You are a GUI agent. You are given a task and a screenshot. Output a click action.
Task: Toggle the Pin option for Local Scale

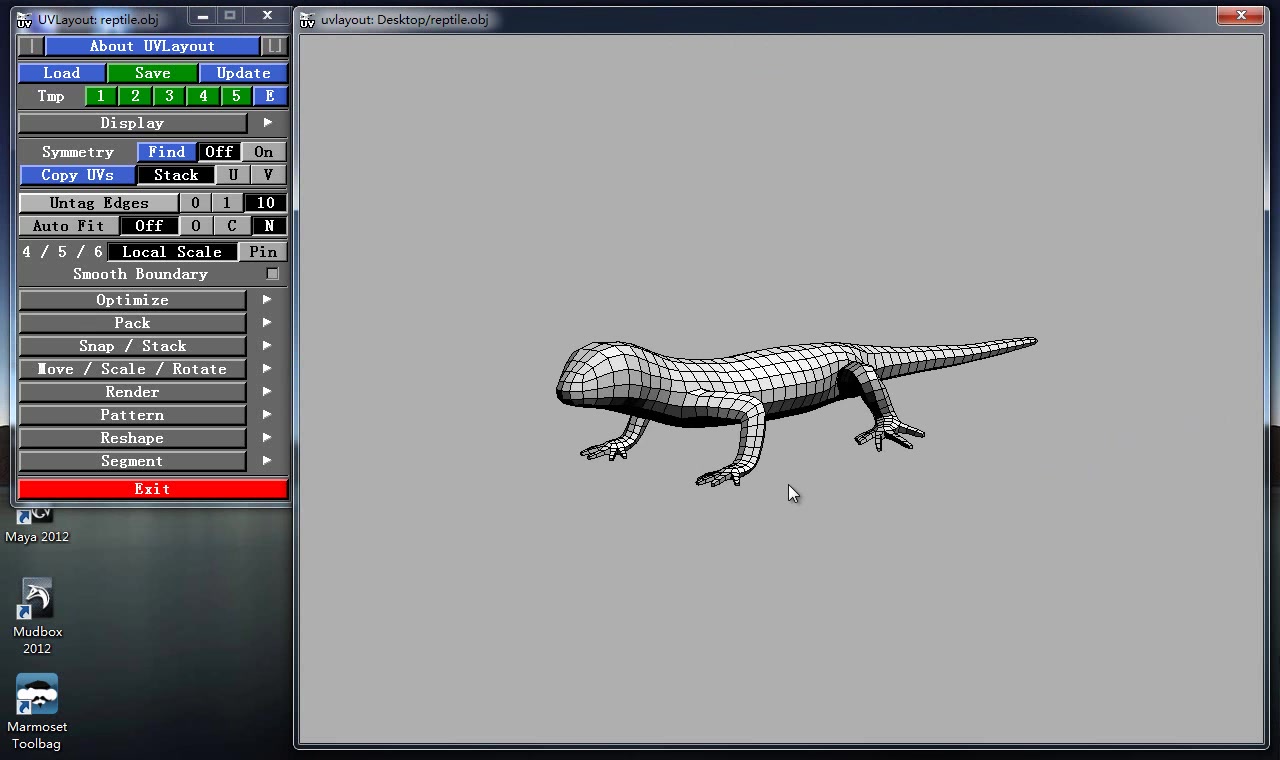coord(263,252)
